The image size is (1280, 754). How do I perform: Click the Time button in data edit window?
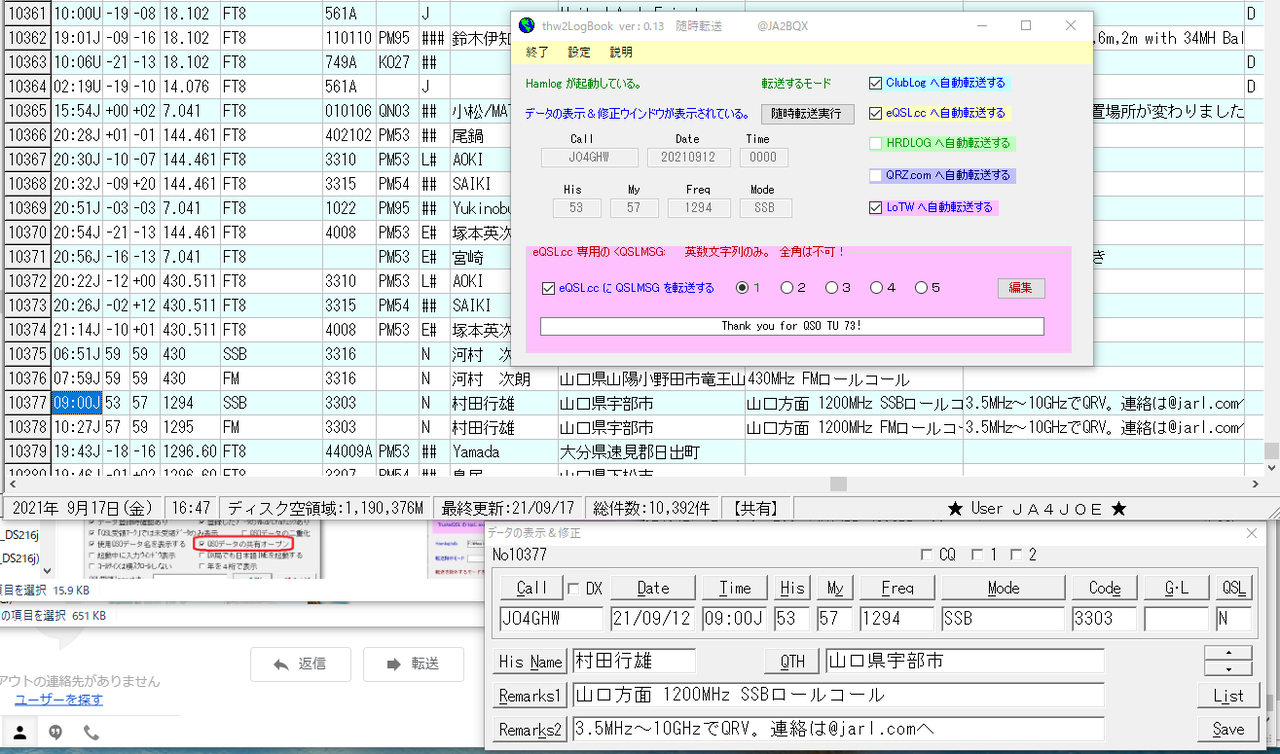tap(735, 588)
